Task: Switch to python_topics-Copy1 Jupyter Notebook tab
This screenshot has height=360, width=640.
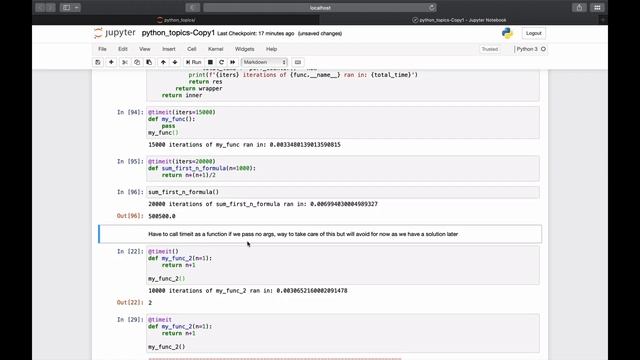Action: point(459,20)
